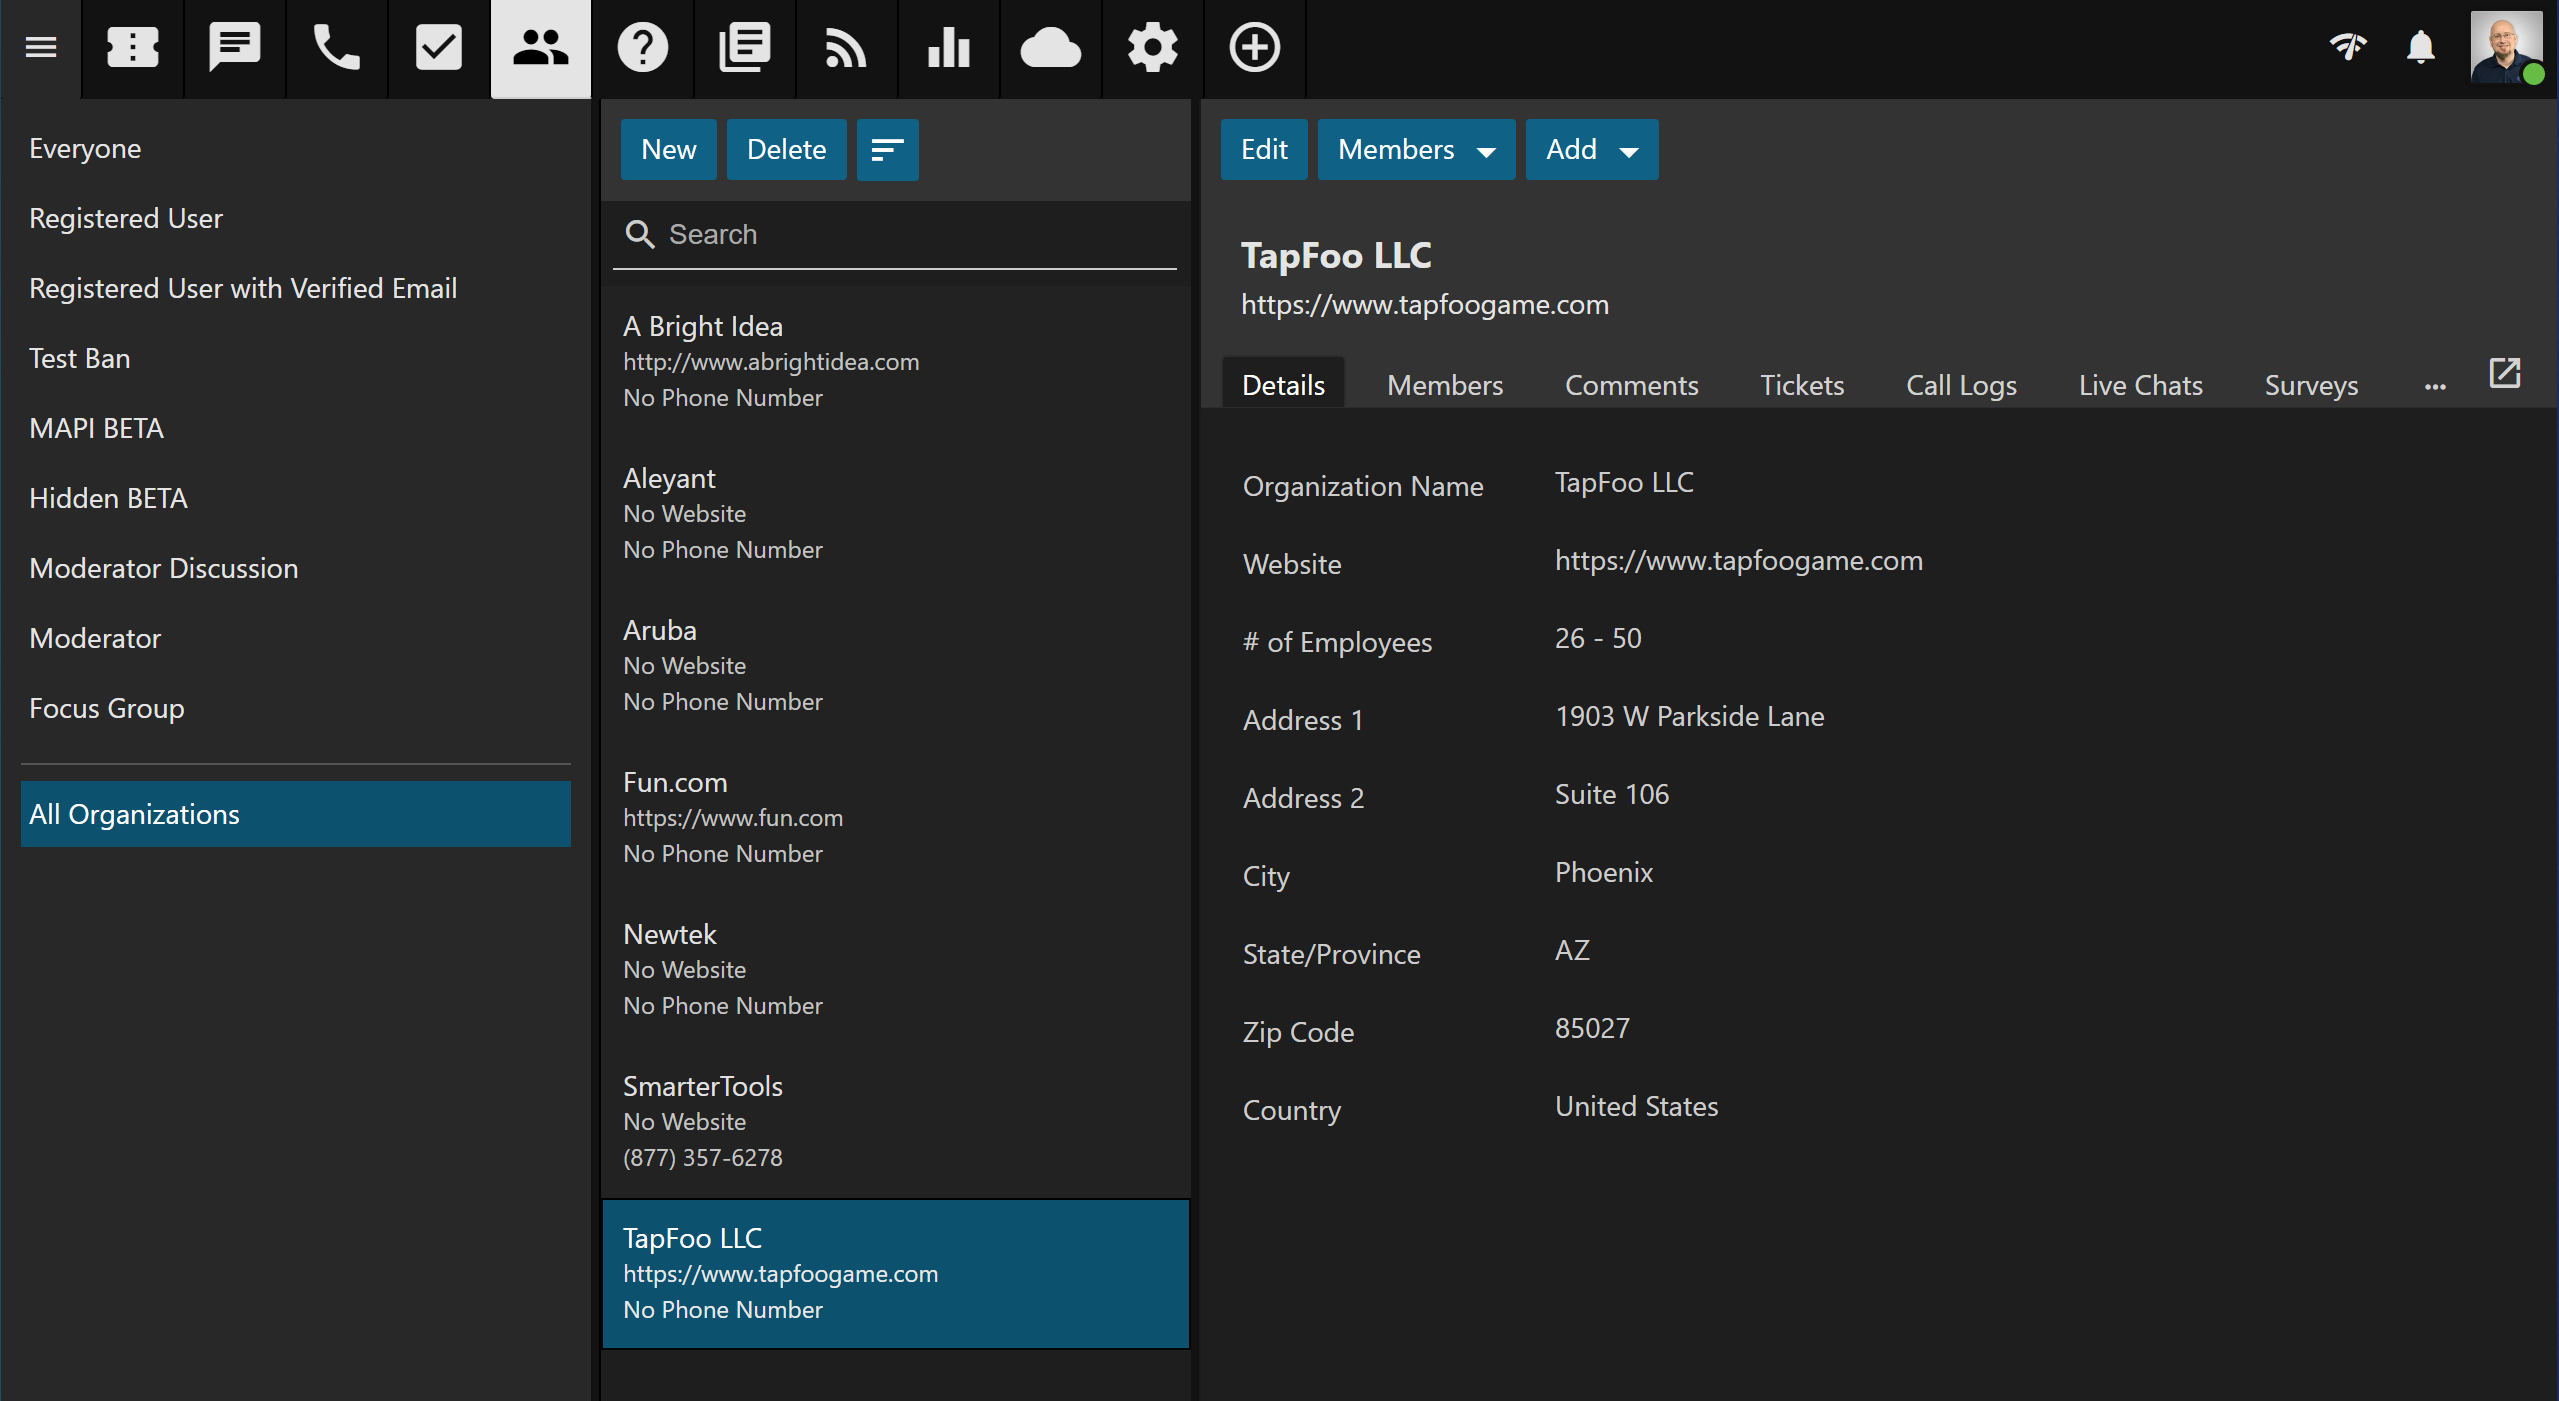Click the sort organizations list icon

point(888,150)
